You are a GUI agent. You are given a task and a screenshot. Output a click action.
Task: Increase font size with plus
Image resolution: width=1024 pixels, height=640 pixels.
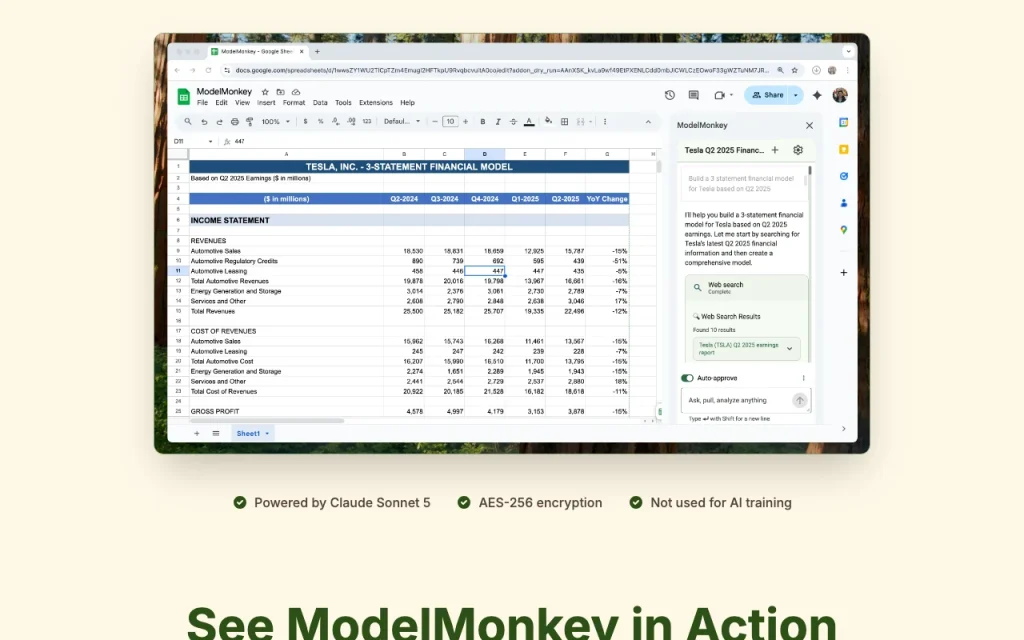[x=466, y=121]
